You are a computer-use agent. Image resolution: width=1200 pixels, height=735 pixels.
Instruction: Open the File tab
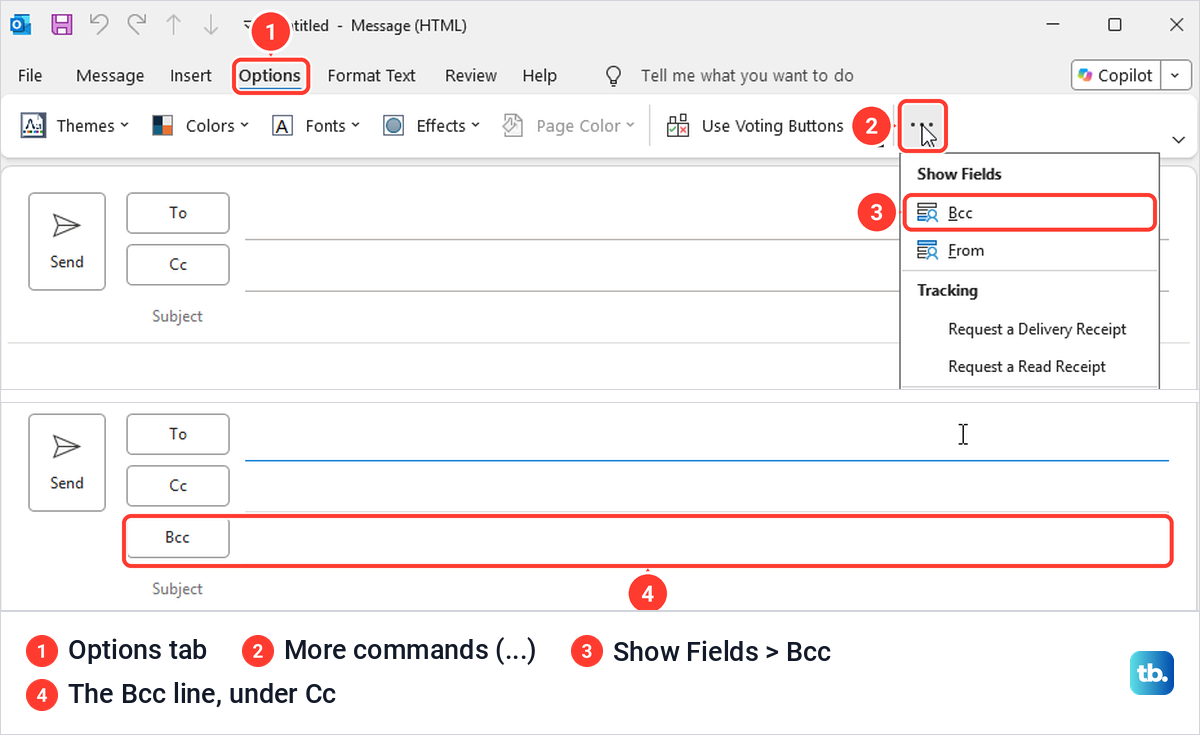30,75
